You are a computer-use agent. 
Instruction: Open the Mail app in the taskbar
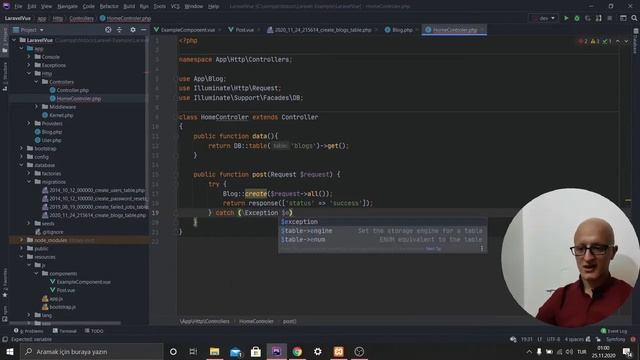pyautogui.click(x=235, y=351)
